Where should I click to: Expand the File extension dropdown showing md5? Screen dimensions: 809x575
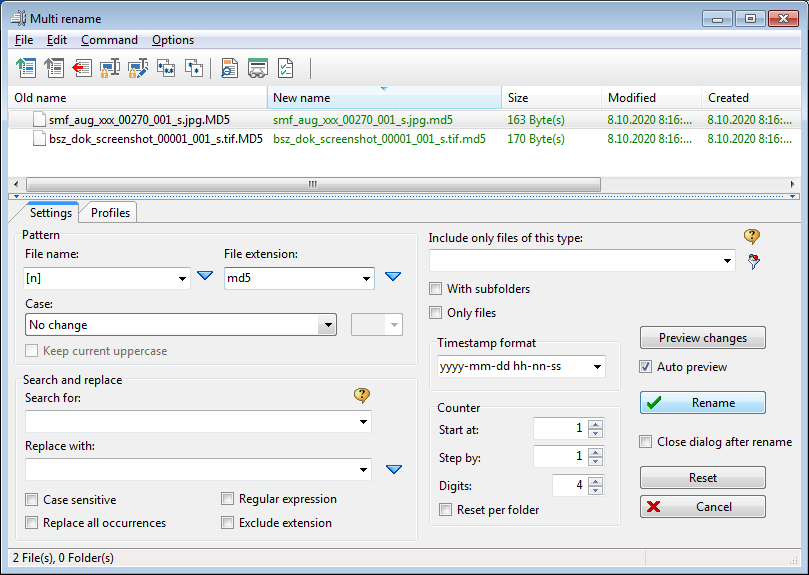click(366, 279)
